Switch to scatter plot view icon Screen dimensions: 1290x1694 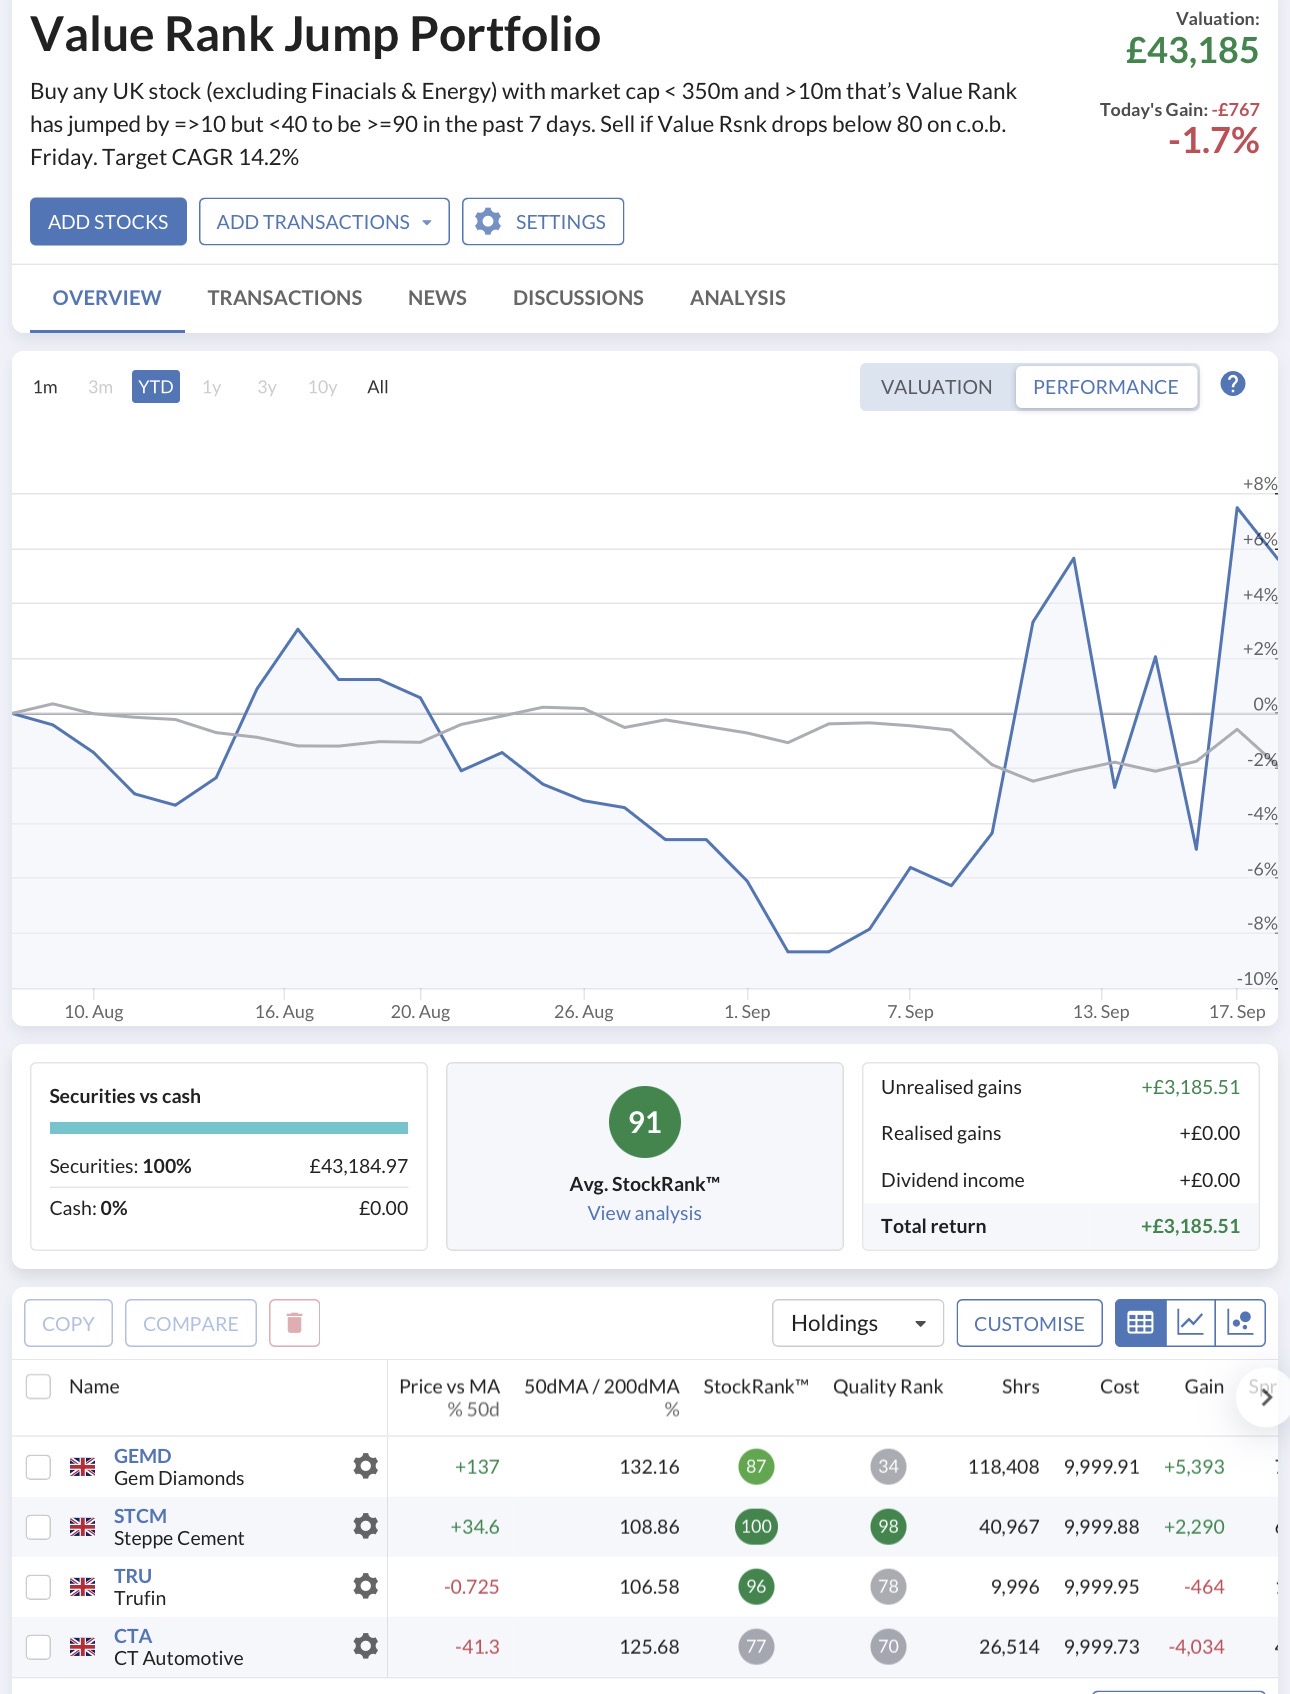1240,1323
